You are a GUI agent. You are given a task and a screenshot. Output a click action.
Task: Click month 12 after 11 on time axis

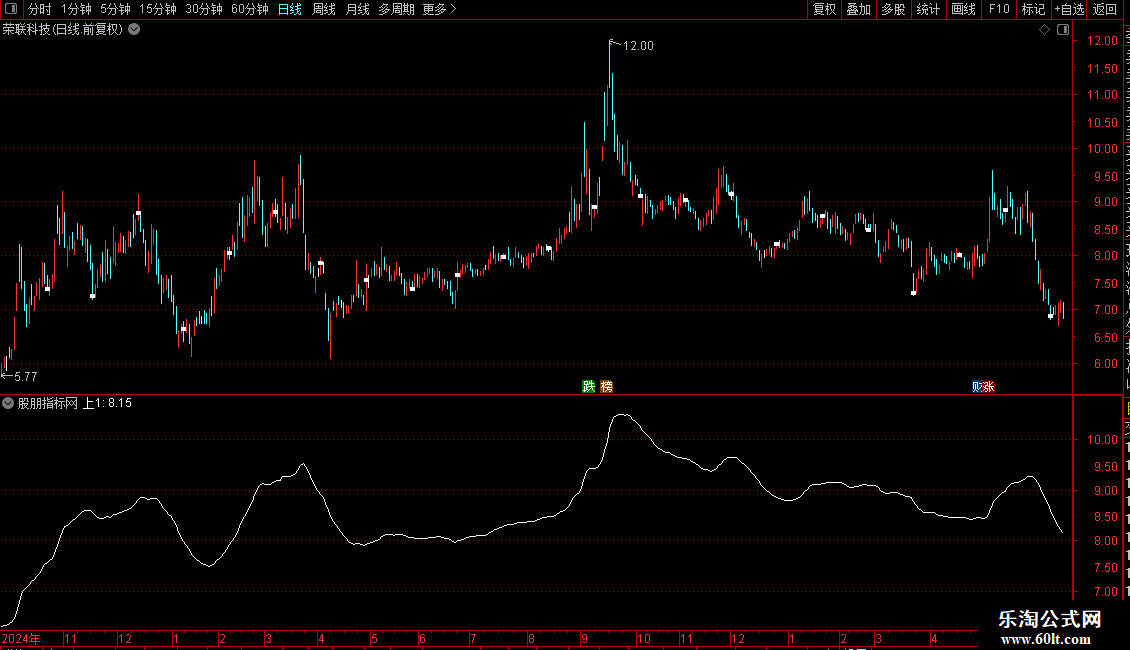tap(738, 638)
